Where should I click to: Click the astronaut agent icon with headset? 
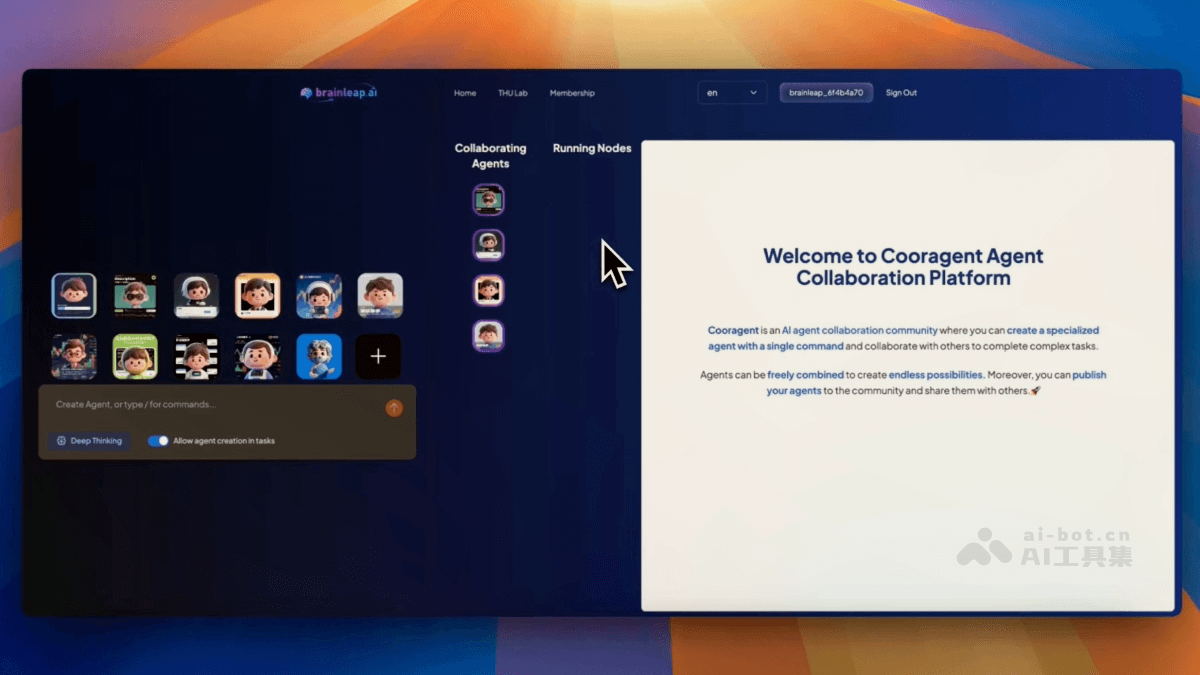pos(319,295)
